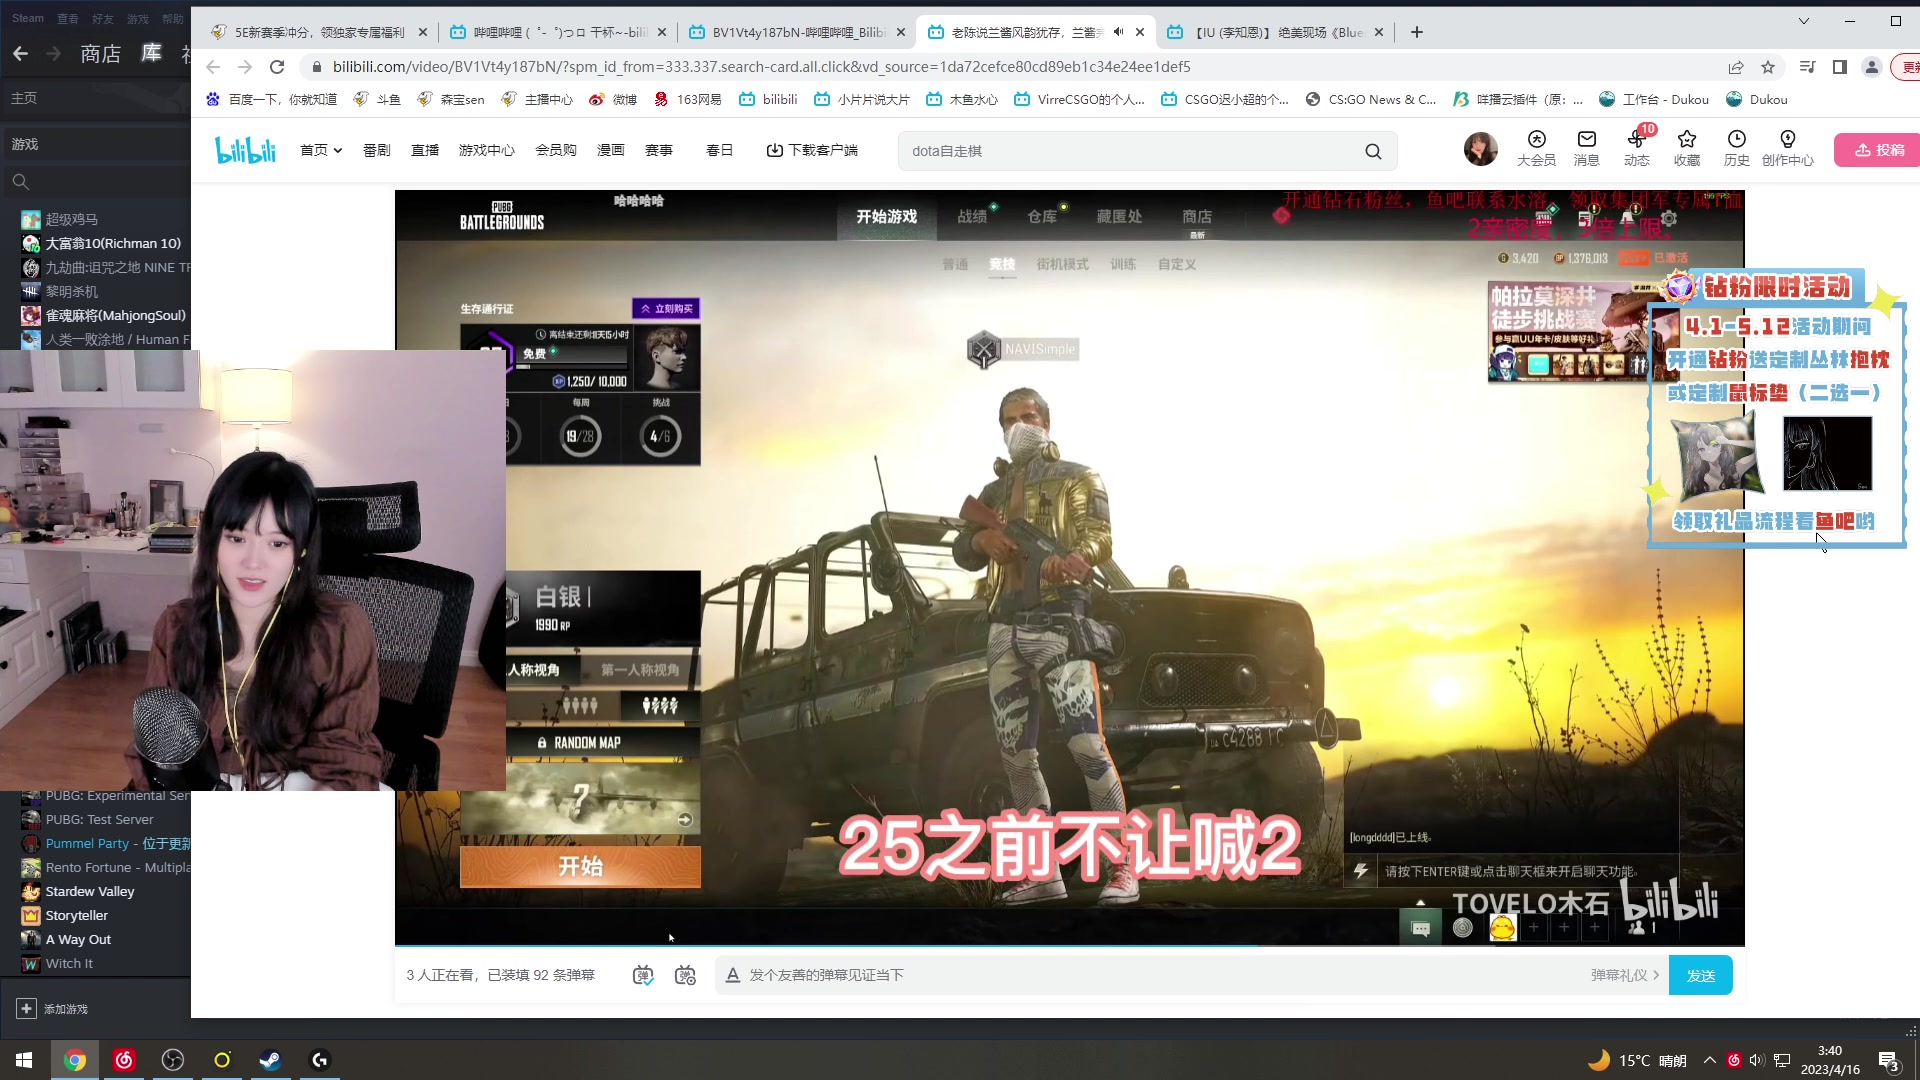Open Chrome side panel icon
This screenshot has height=1080, width=1920.
coord(1839,67)
